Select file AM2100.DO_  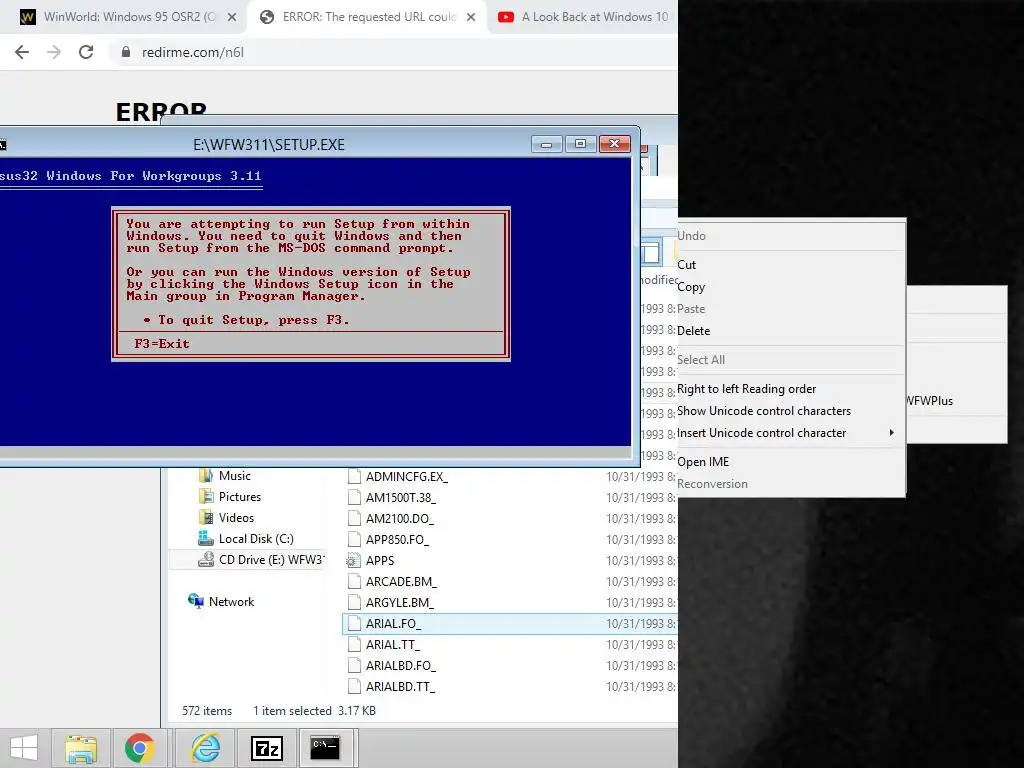coord(399,519)
